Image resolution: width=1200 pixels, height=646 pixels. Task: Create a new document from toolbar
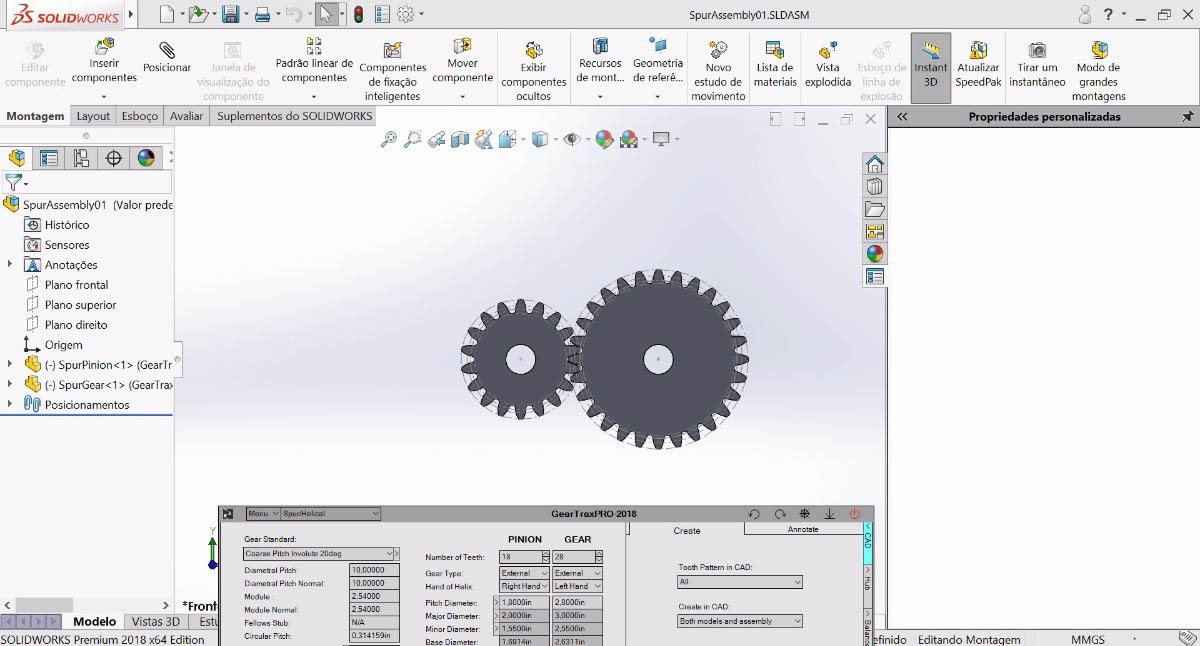[167, 15]
